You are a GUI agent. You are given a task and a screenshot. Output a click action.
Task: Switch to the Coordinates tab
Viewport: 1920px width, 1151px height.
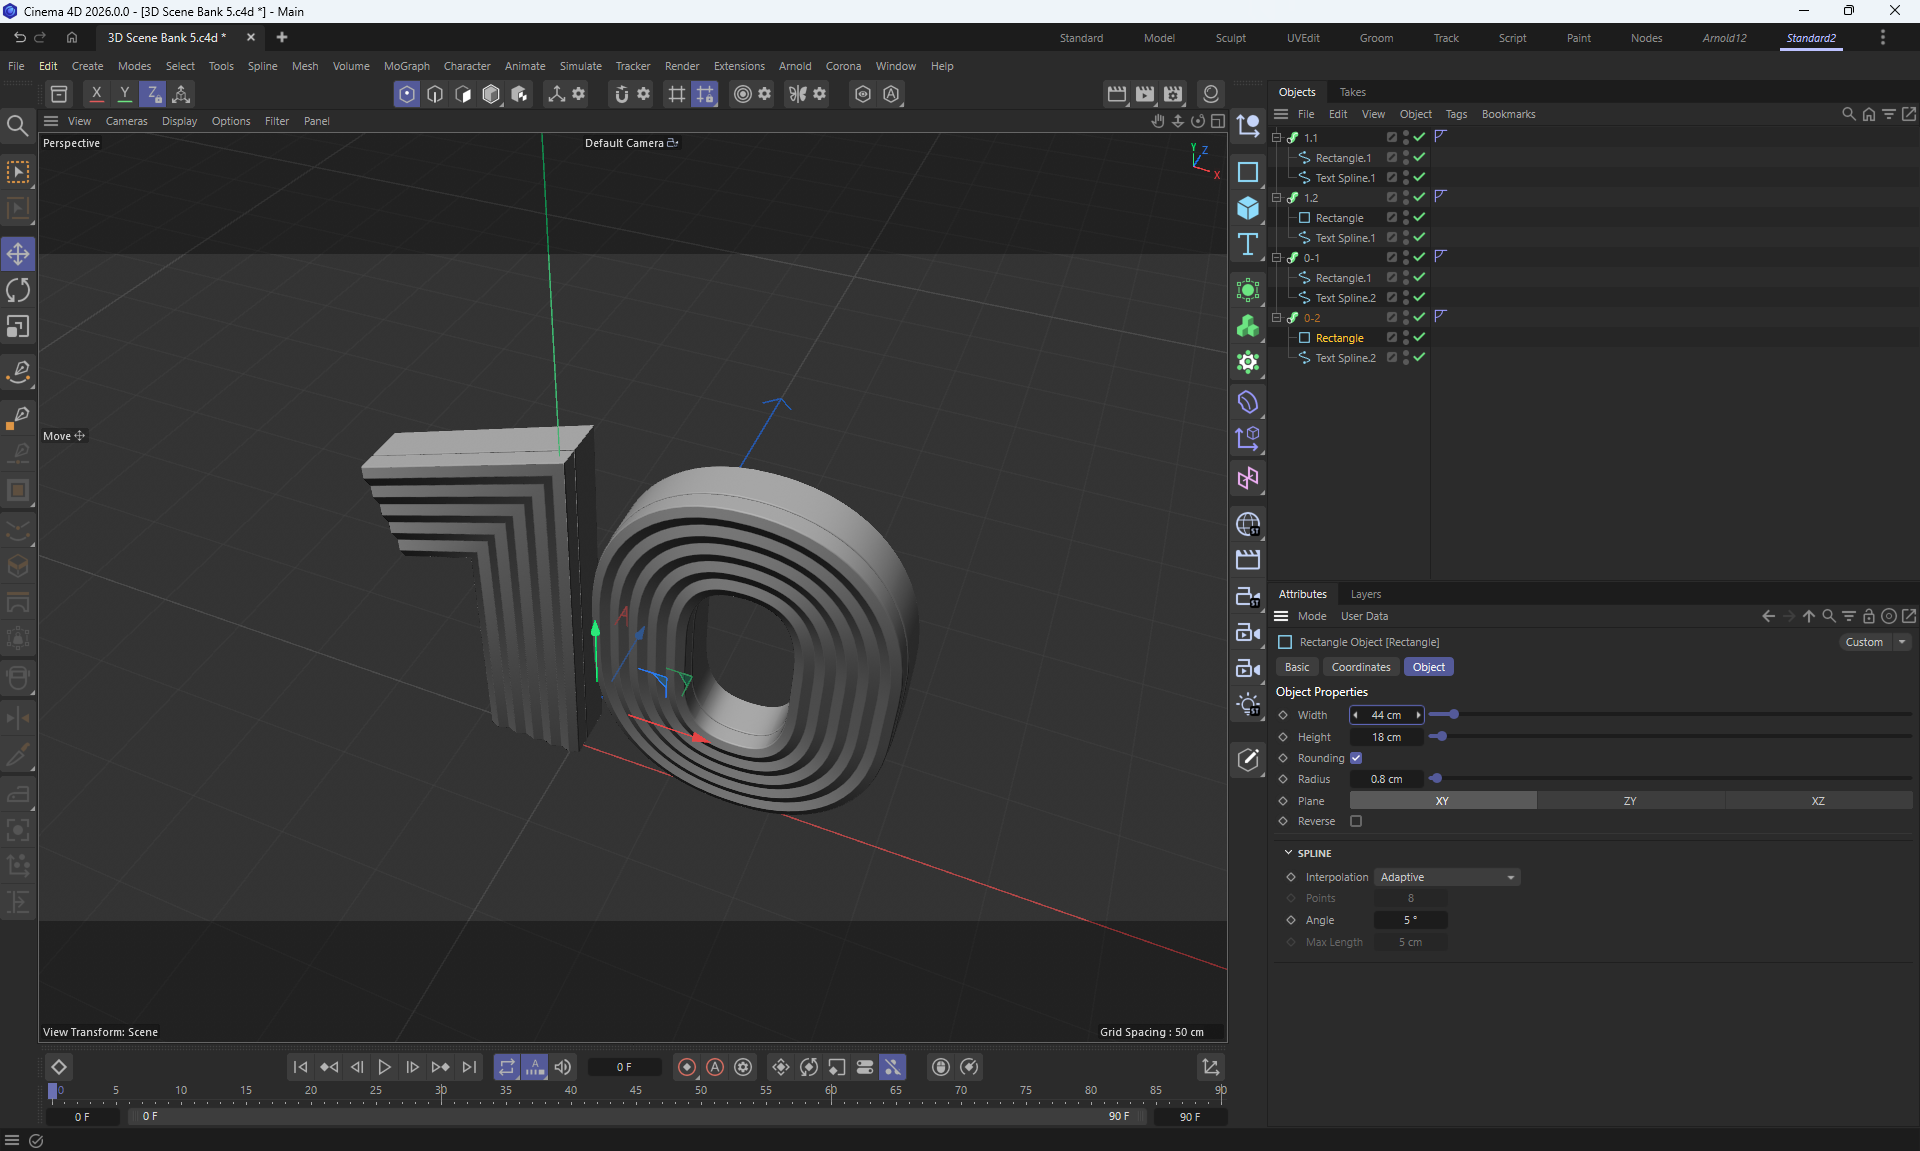pyautogui.click(x=1360, y=667)
